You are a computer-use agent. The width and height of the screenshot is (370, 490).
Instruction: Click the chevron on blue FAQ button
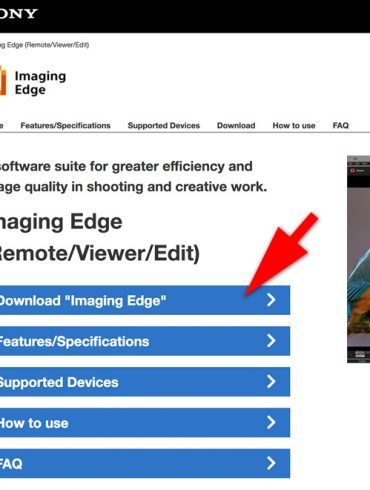[271, 463]
